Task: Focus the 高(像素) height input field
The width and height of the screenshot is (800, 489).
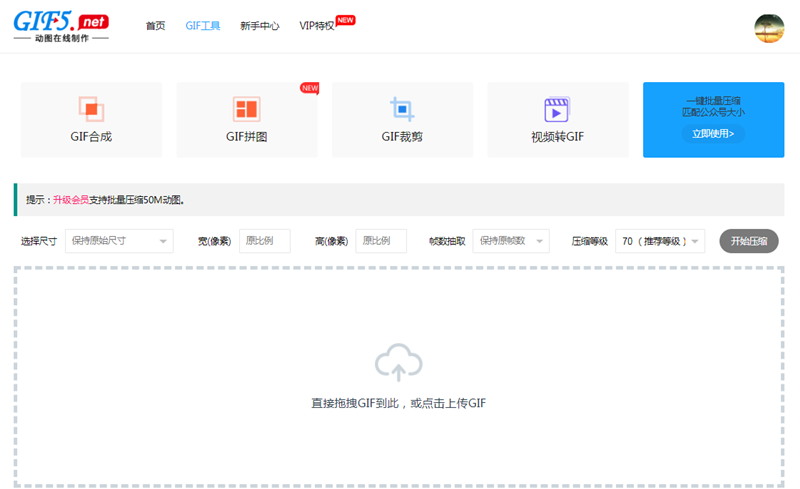Action: coord(381,241)
